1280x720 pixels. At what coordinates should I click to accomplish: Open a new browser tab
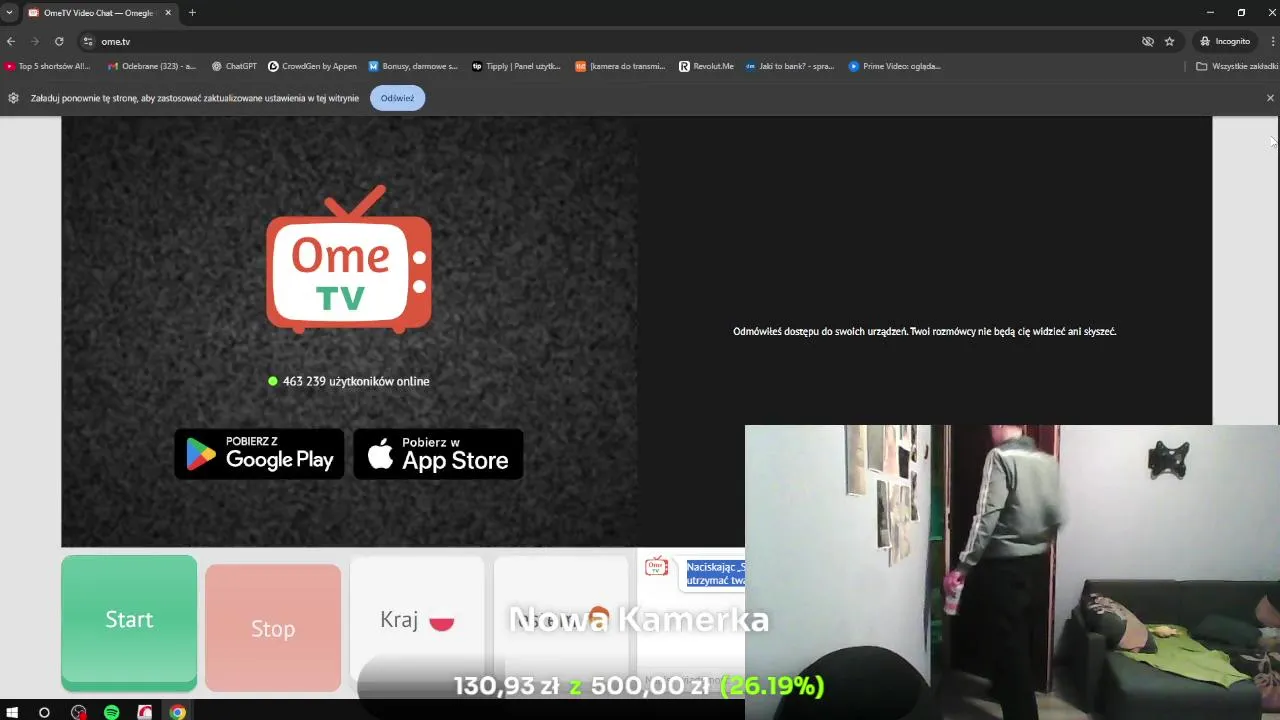click(x=192, y=13)
